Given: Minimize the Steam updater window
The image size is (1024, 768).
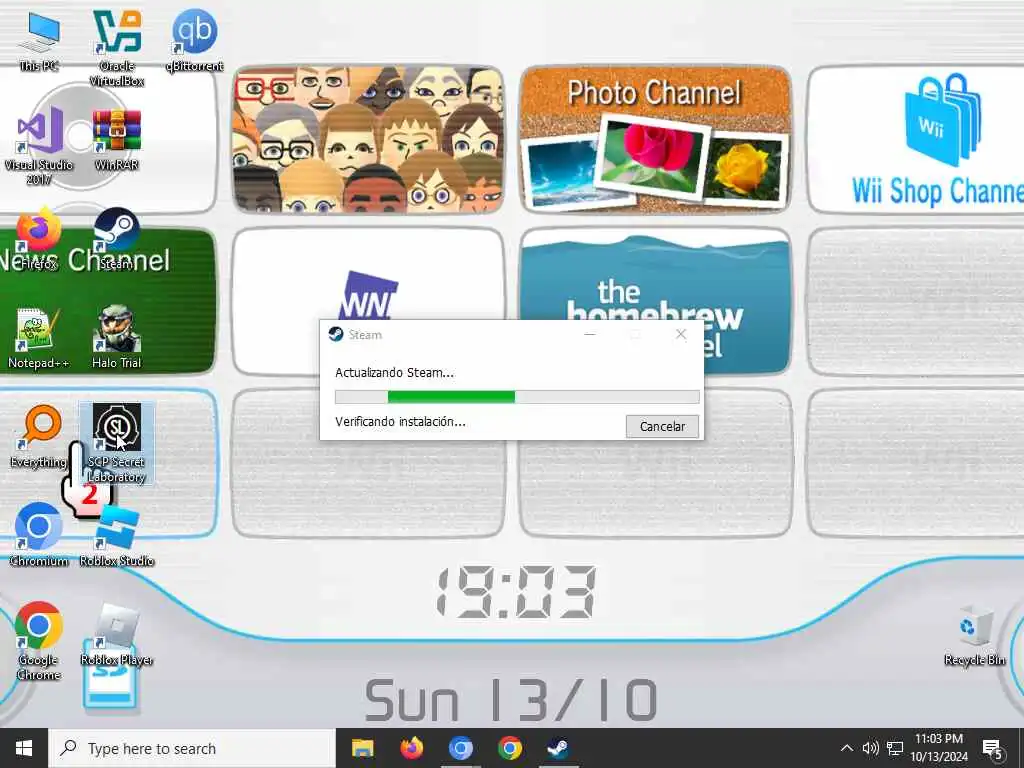Looking at the screenshot, I should pyautogui.click(x=590, y=334).
